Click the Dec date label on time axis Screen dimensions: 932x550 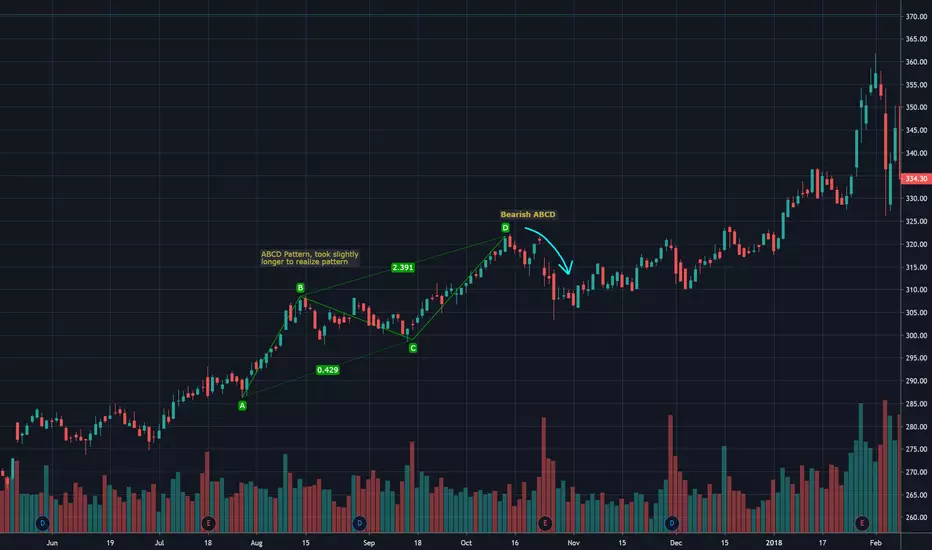(x=676, y=543)
